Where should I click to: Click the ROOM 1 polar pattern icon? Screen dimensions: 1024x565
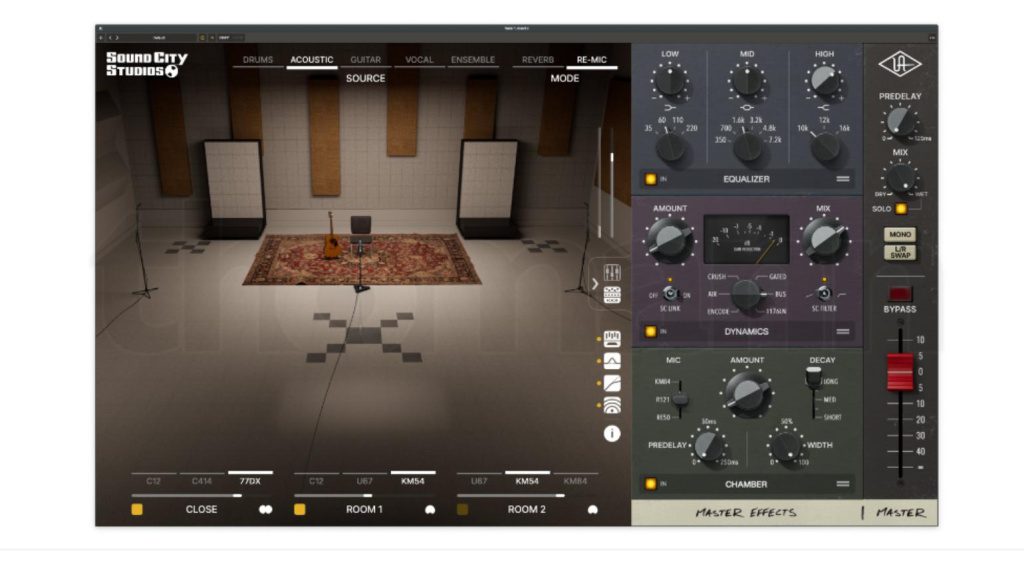tap(430, 509)
